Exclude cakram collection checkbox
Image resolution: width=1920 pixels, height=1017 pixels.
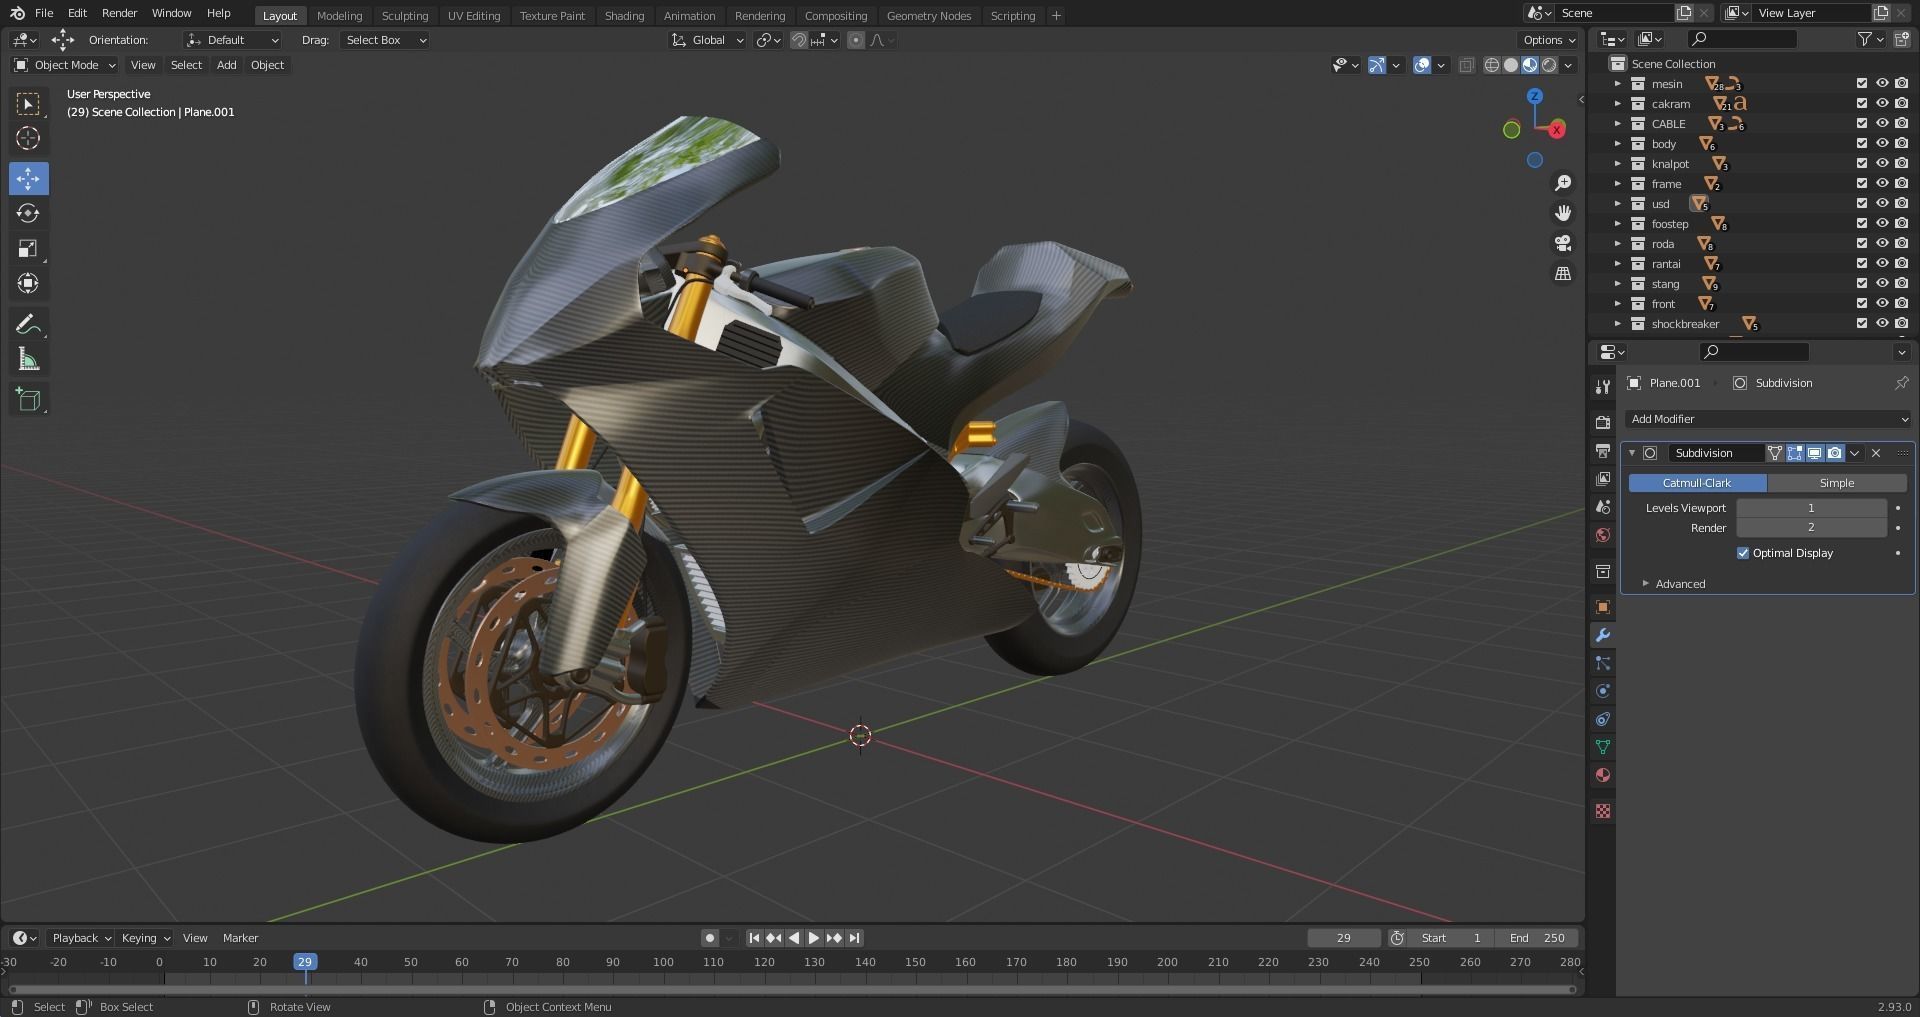(x=1862, y=104)
